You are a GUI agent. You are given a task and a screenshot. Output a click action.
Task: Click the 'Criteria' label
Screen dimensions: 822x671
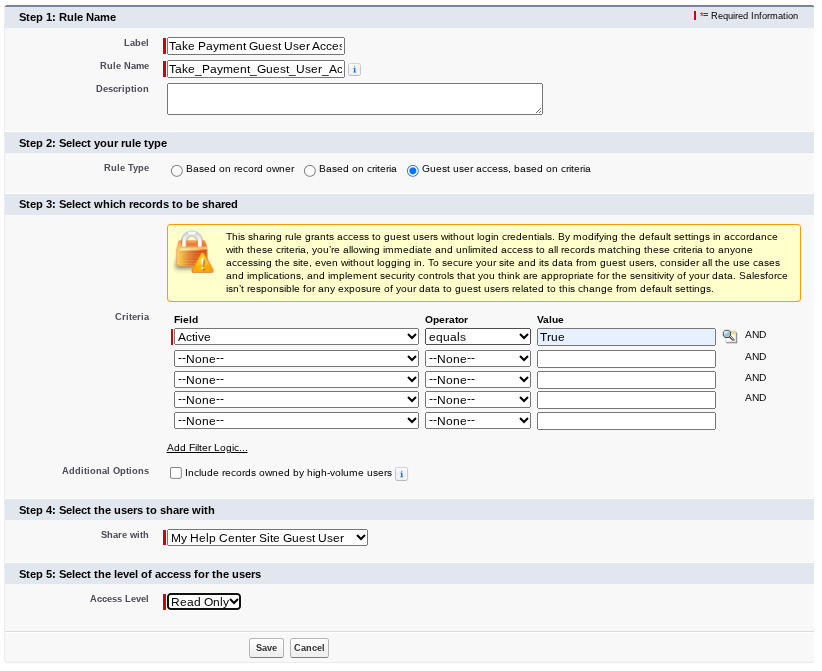[x=132, y=317]
